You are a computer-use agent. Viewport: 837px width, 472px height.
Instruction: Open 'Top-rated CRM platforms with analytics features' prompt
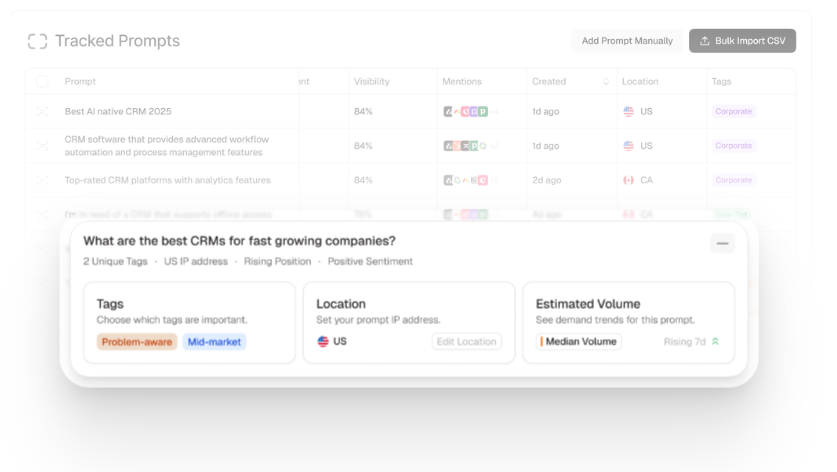pyautogui.click(x=167, y=180)
